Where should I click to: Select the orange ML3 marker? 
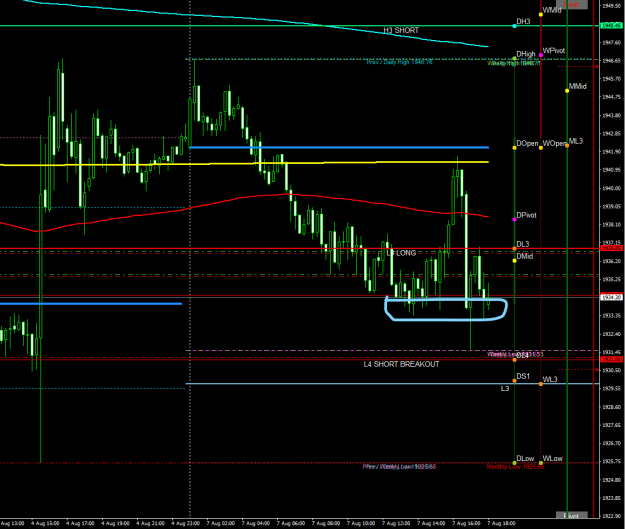click(x=567, y=146)
